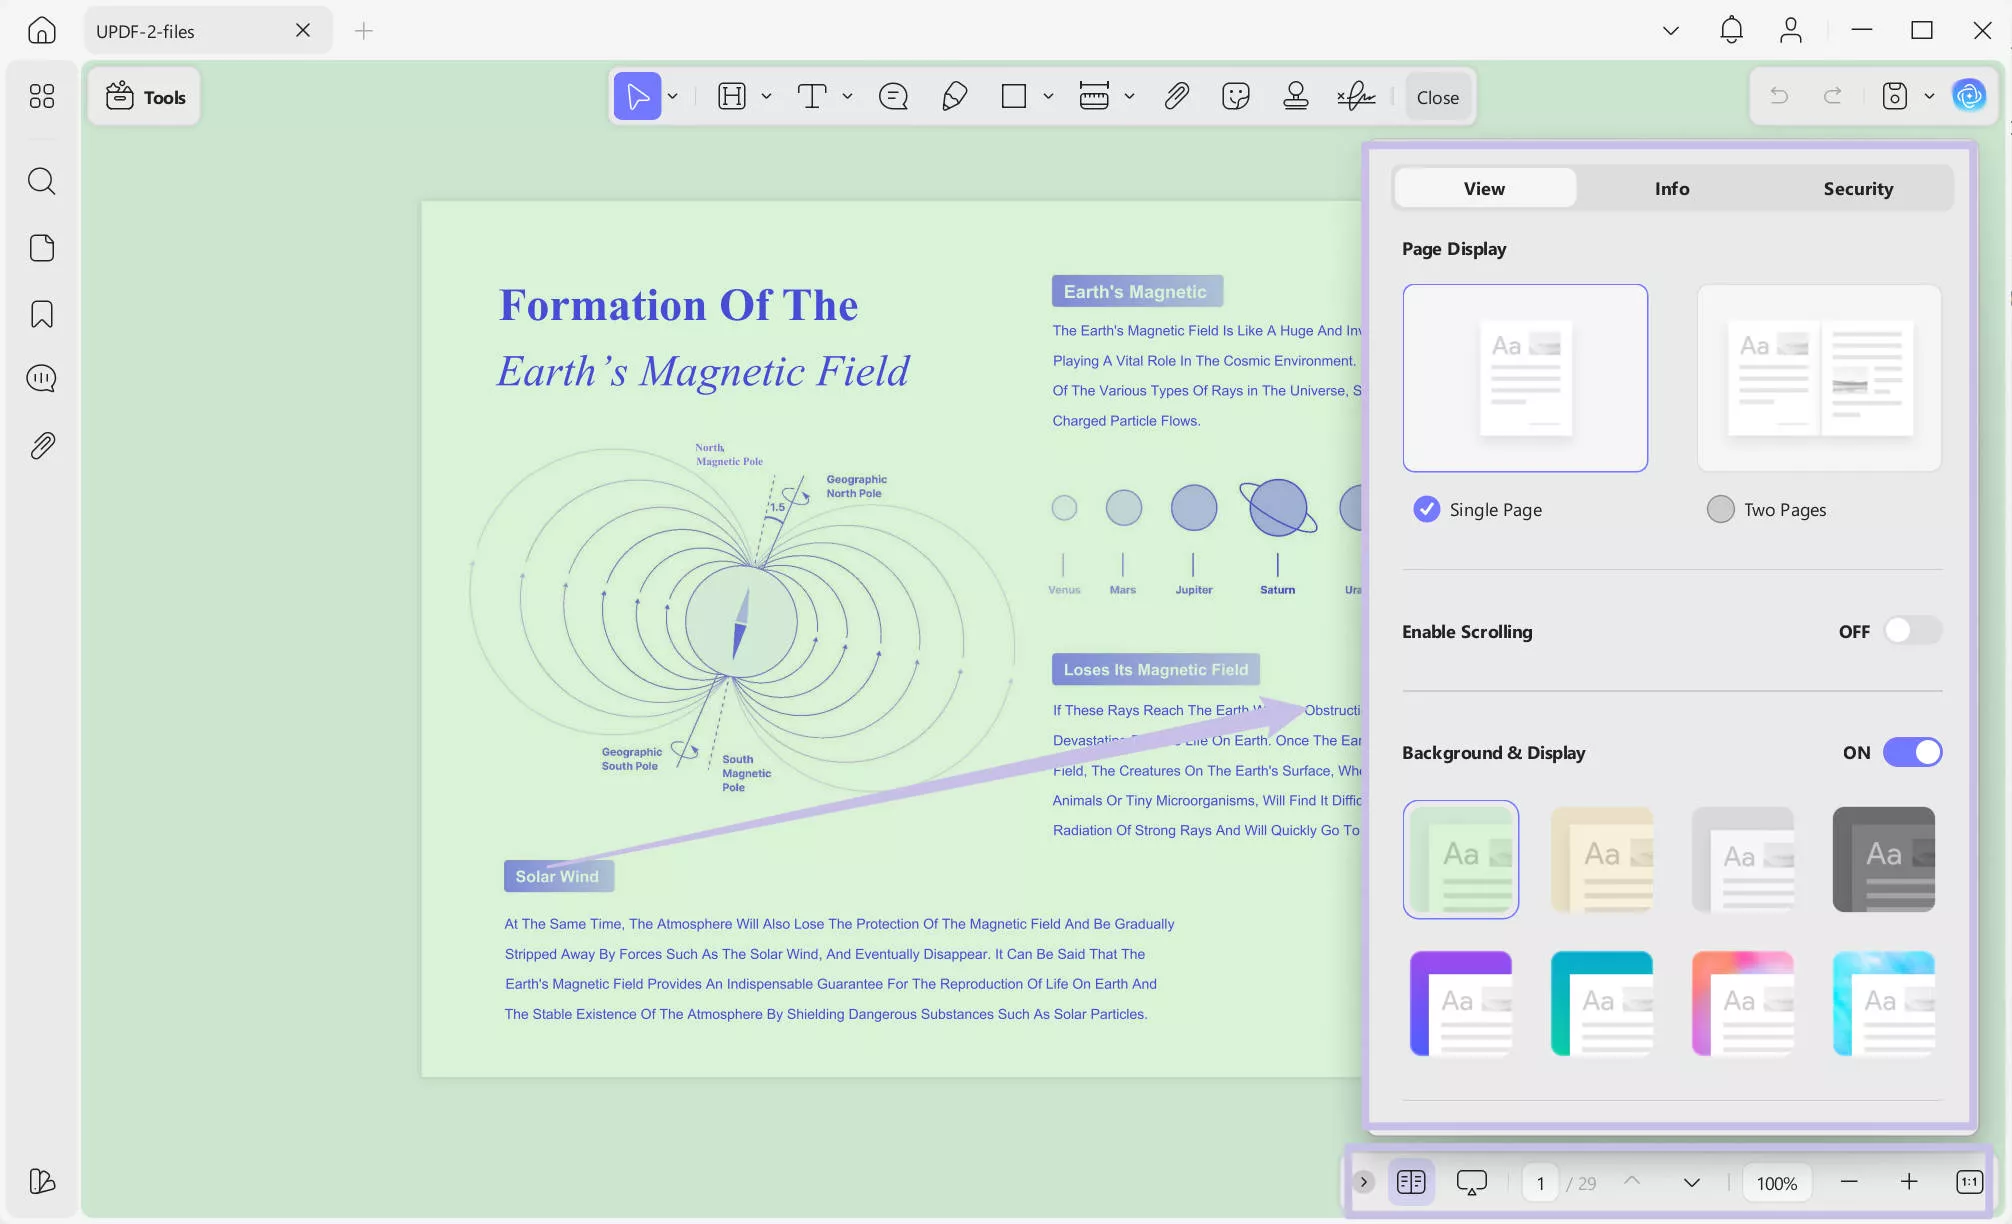Turn off Background & Display switch
Screen dimensions: 2012x1224
[1912, 752]
